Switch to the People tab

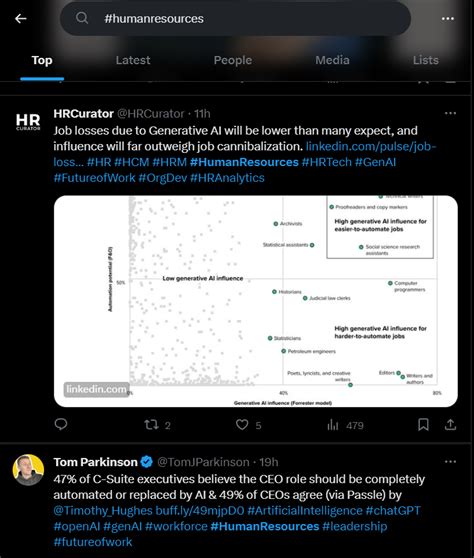(x=233, y=60)
